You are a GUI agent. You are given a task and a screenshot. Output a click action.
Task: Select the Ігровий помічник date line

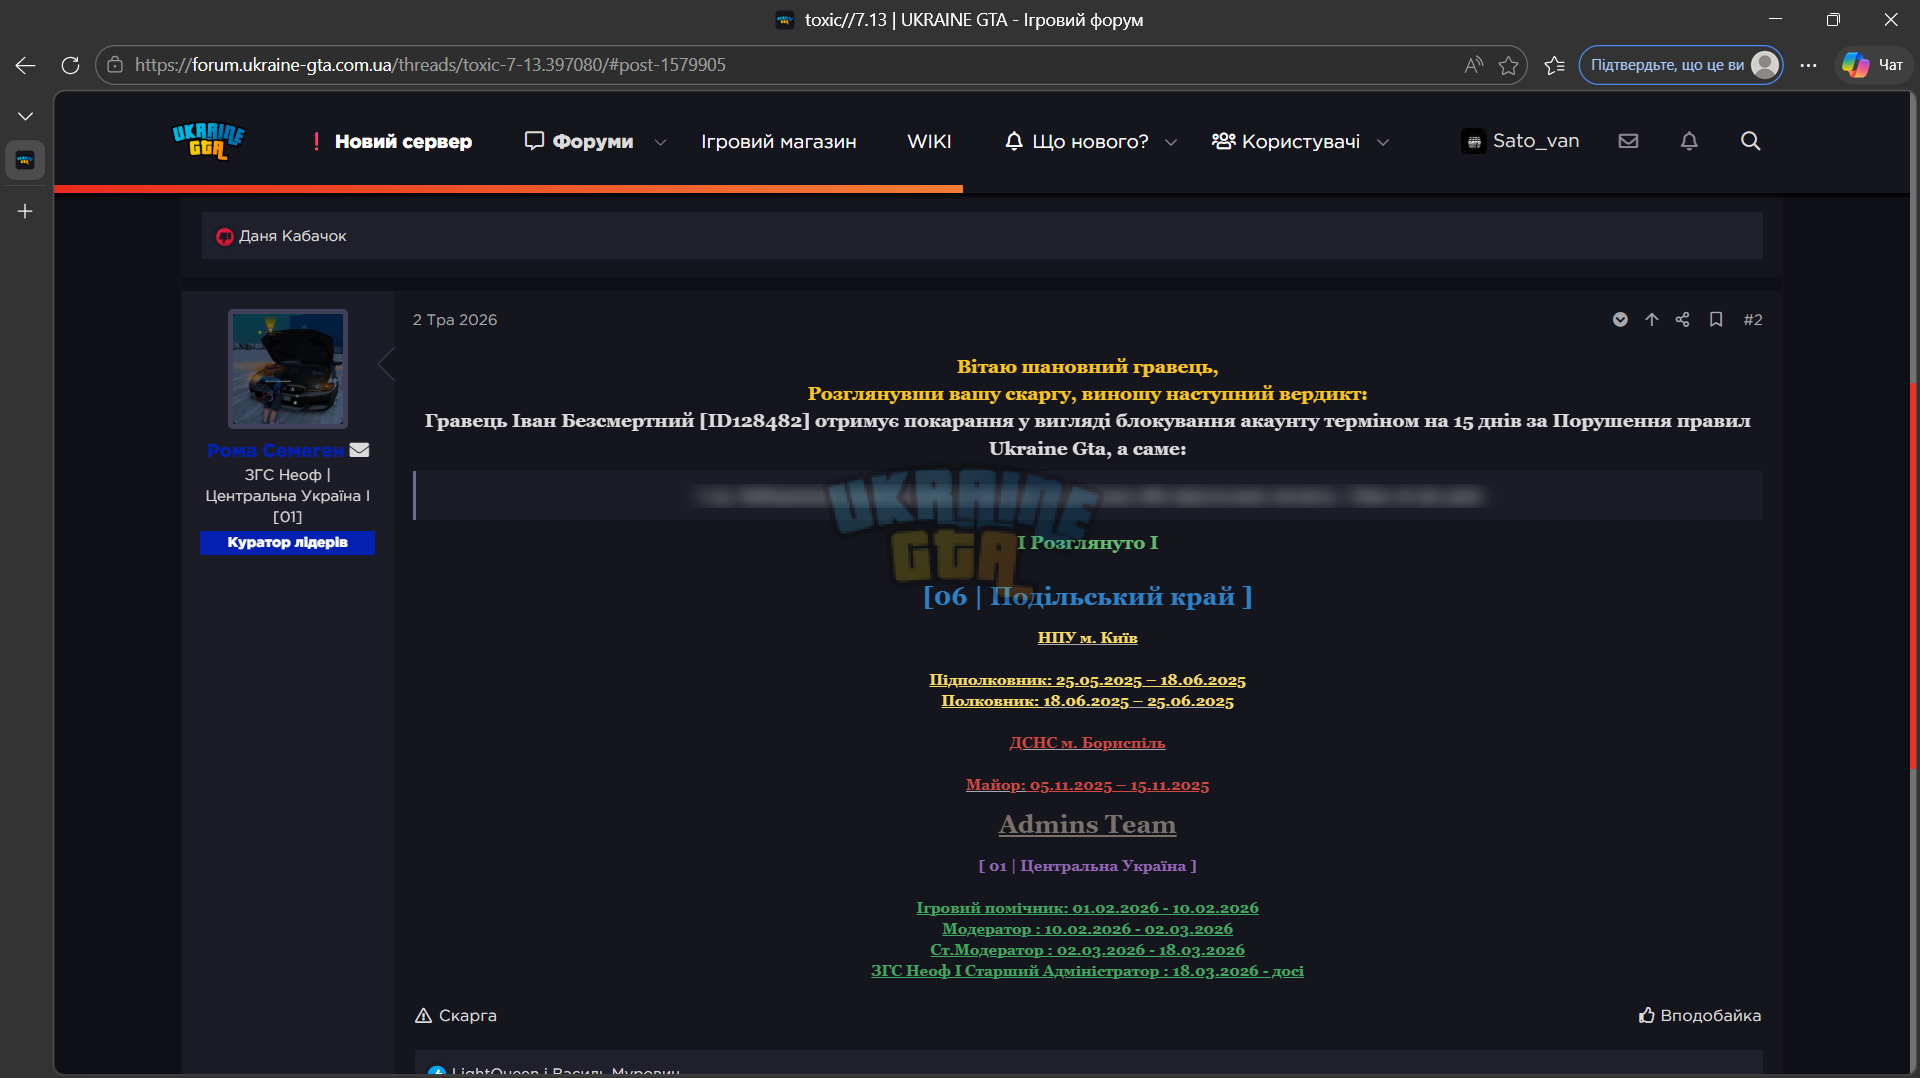[1087, 908]
